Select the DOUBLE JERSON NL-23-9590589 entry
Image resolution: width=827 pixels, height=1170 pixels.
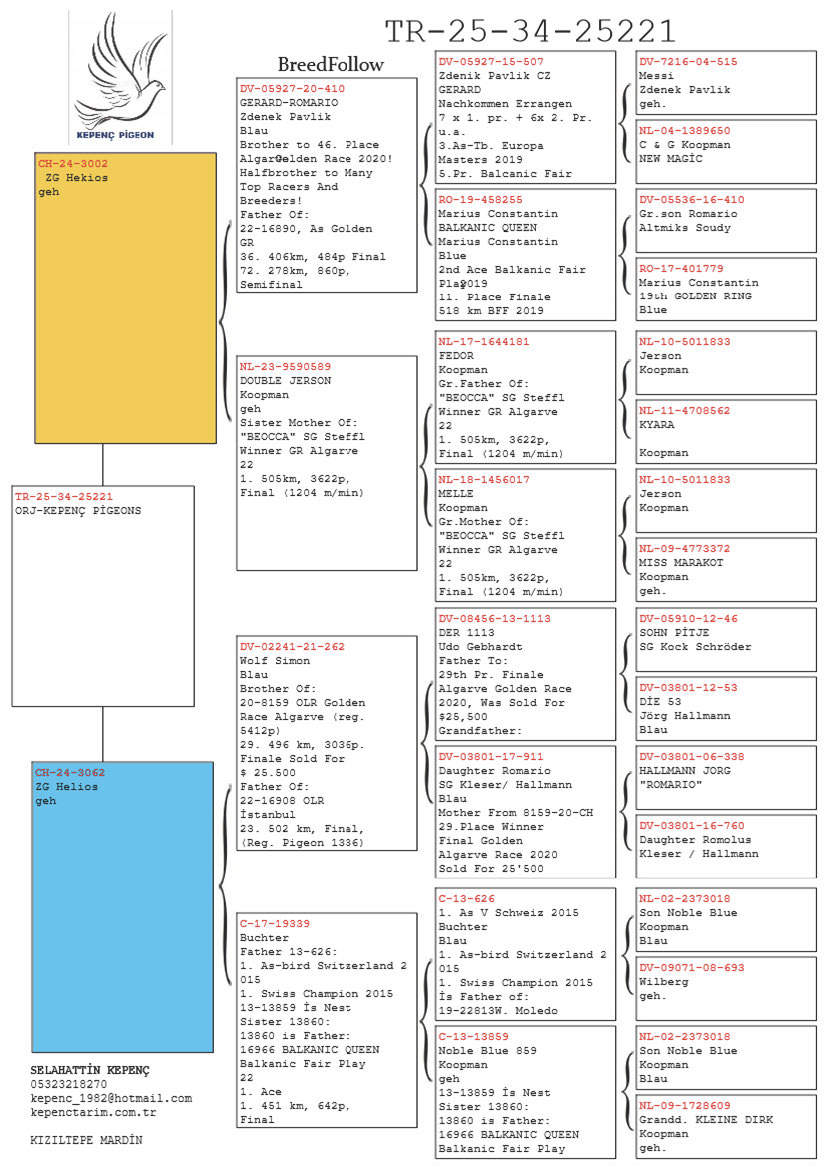pyautogui.click(x=327, y=462)
